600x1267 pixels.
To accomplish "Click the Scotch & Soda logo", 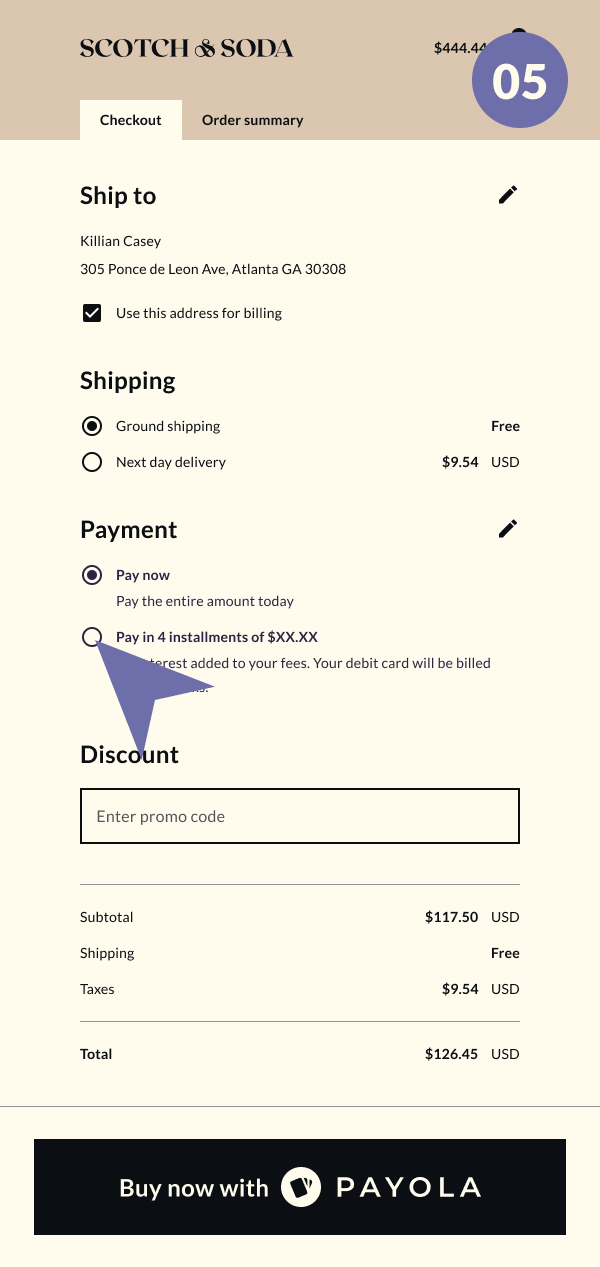I will pyautogui.click(x=186, y=48).
